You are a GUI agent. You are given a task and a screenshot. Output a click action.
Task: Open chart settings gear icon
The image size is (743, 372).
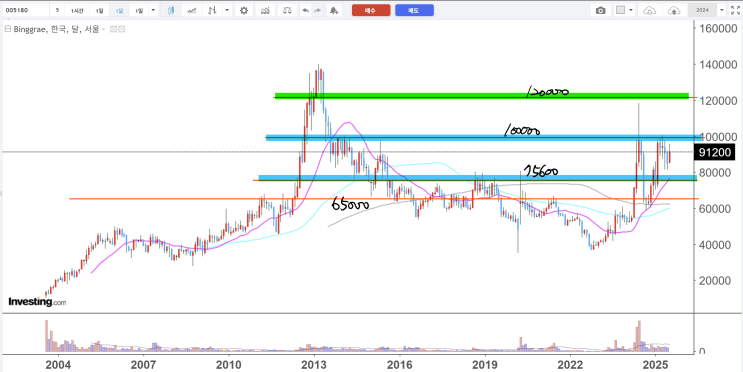244,10
